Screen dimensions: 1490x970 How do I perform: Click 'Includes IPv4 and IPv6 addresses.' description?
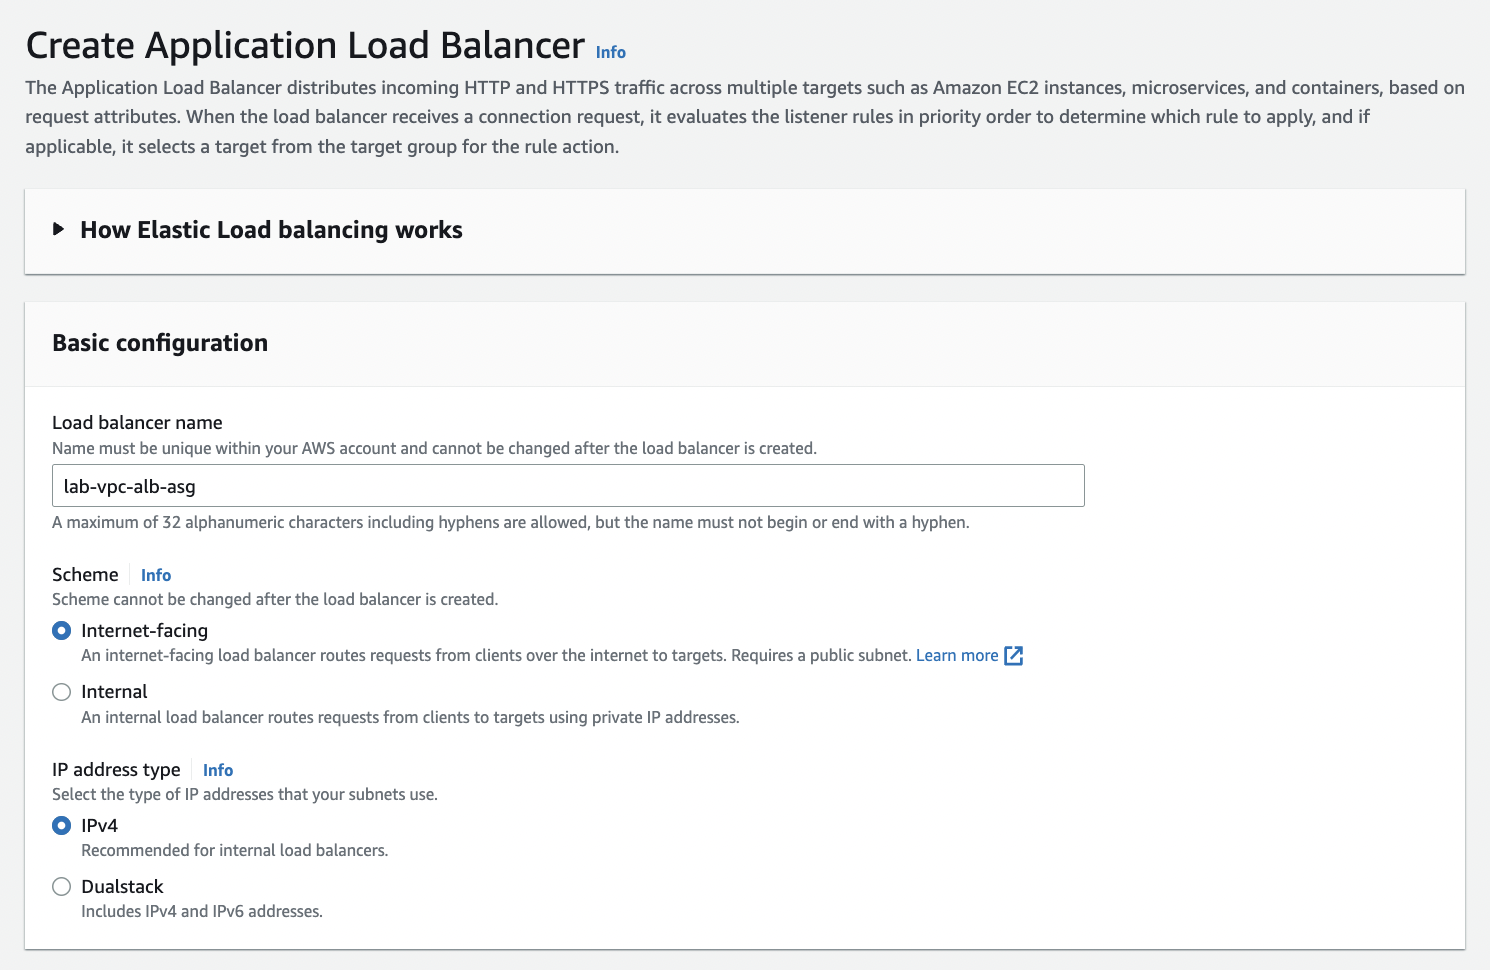click(x=202, y=912)
